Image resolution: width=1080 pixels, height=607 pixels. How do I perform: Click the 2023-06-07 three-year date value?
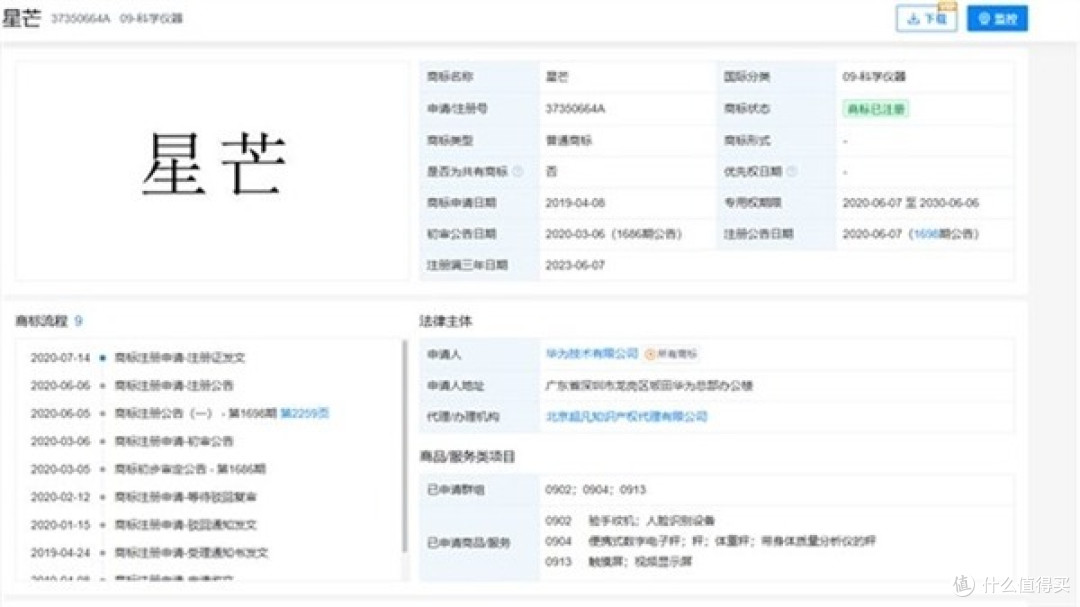coord(575,265)
